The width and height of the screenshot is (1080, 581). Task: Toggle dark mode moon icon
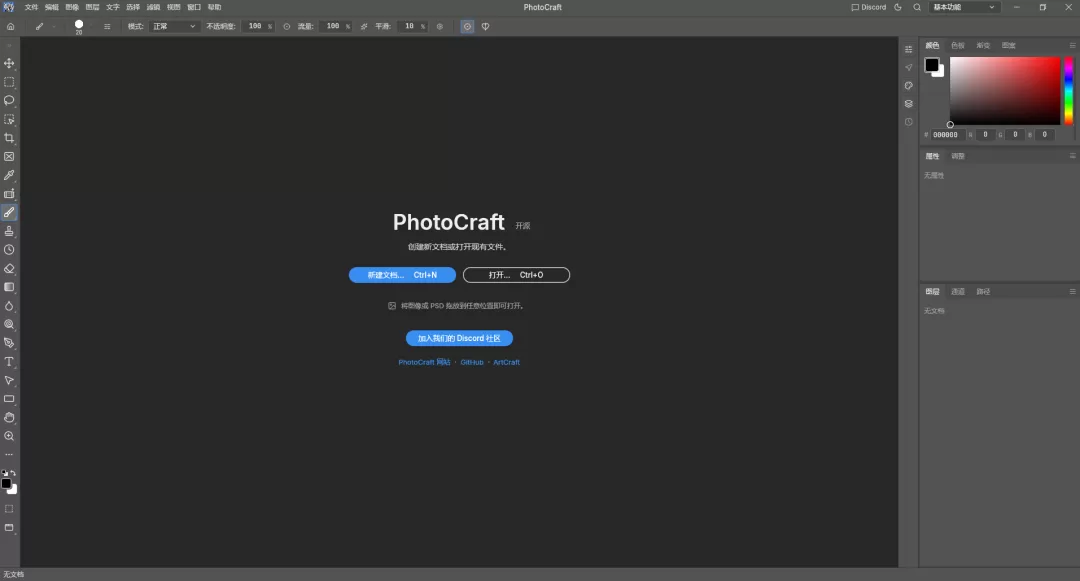[897, 7]
